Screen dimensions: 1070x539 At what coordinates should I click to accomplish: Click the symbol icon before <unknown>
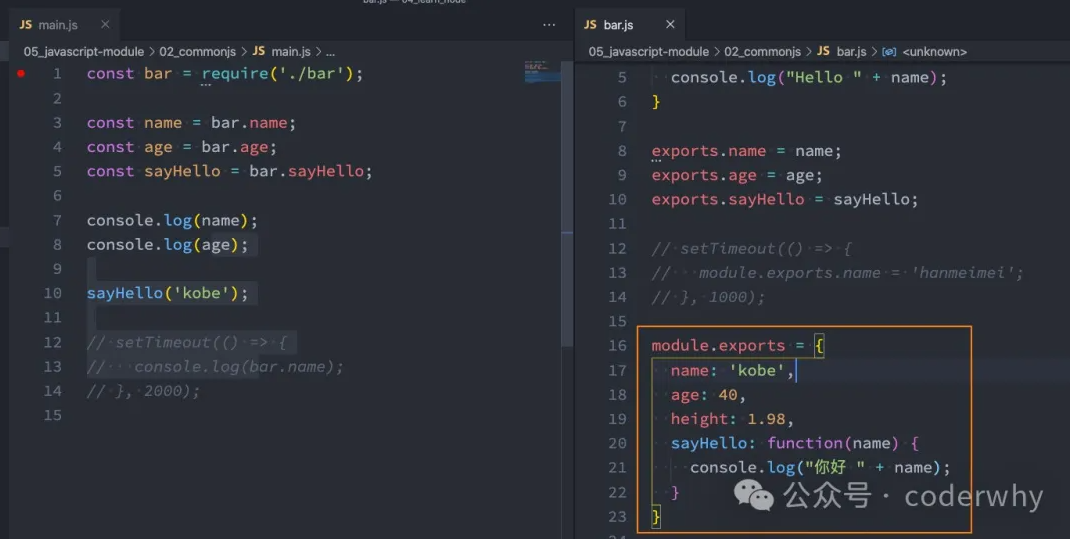coord(889,52)
